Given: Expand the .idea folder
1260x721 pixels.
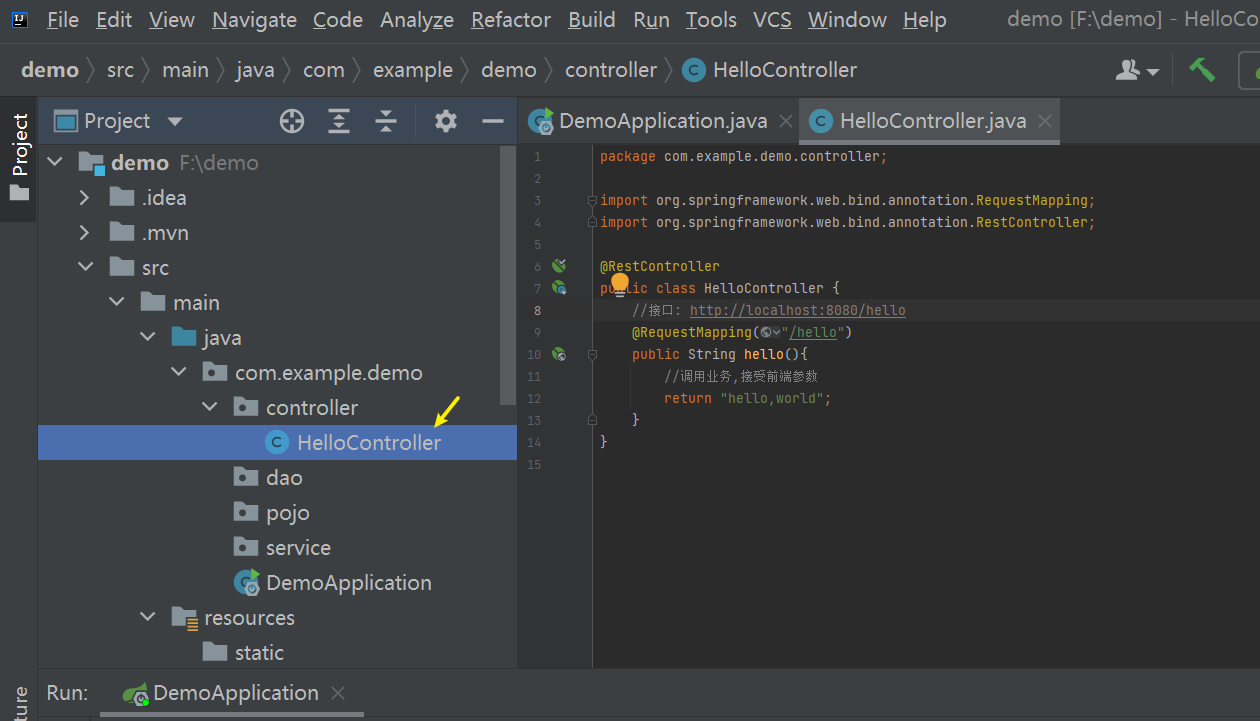Looking at the screenshot, I should pyautogui.click(x=85, y=197).
